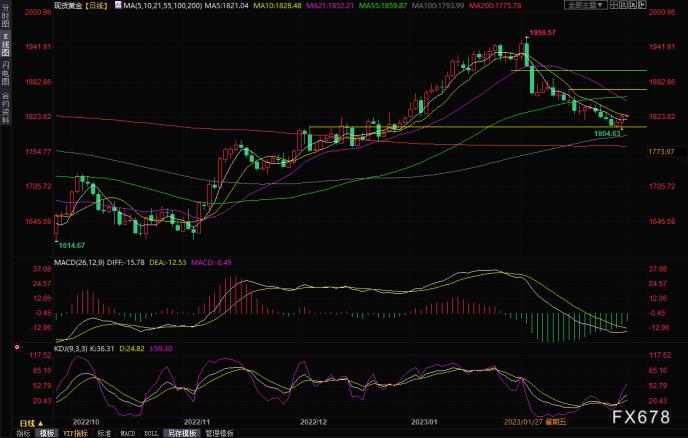688x438 pixels.
Task: Click the MA55:1859.87 value
Action: pyautogui.click(x=383, y=6)
